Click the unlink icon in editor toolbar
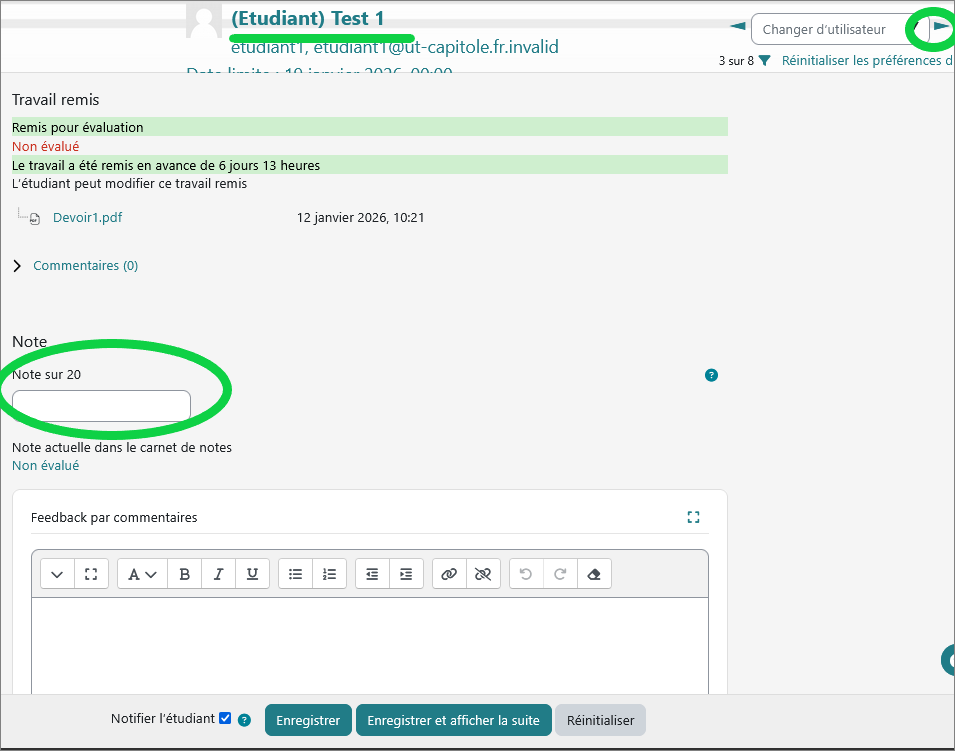The width and height of the screenshot is (955, 751). pyautogui.click(x=483, y=574)
